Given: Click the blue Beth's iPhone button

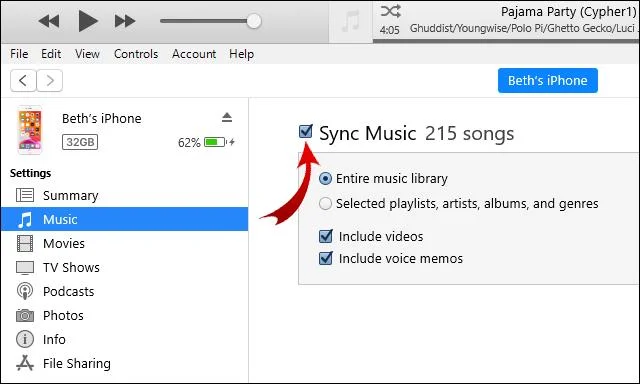Looking at the screenshot, I should (548, 80).
